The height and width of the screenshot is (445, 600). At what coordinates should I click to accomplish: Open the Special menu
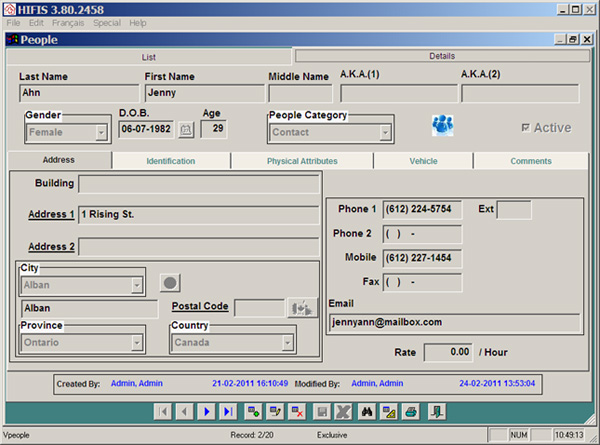click(107, 22)
